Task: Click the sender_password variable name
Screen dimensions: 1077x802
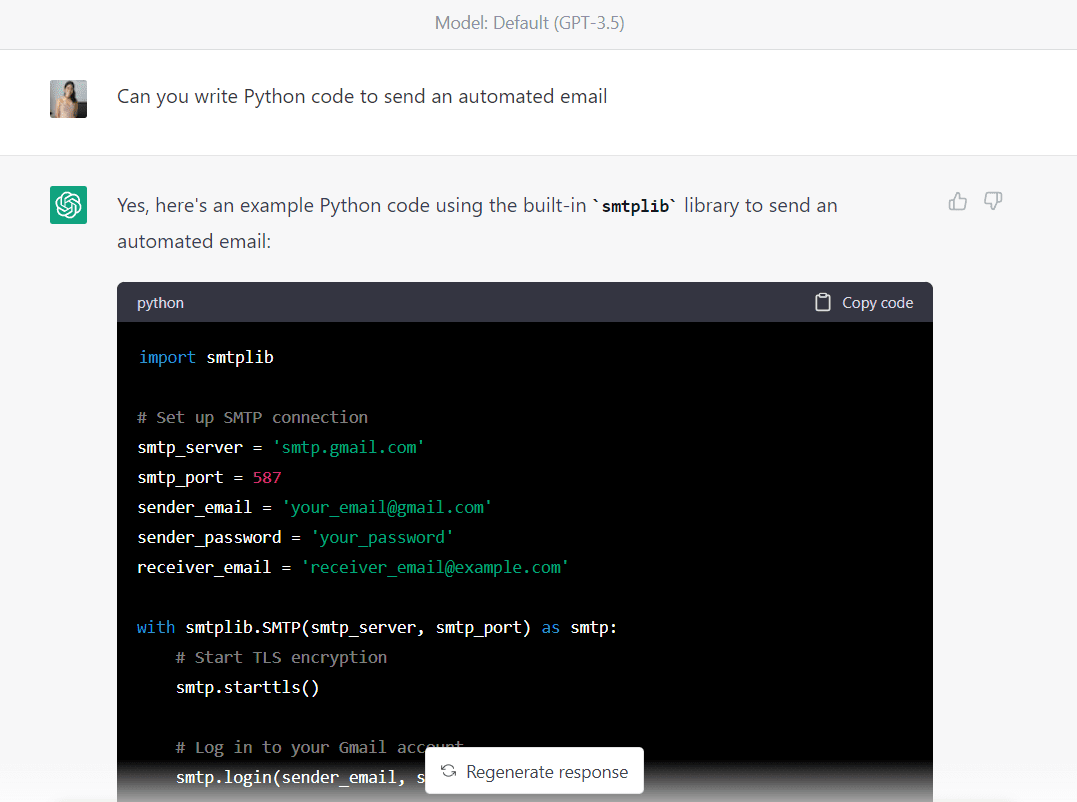Action: pos(209,538)
